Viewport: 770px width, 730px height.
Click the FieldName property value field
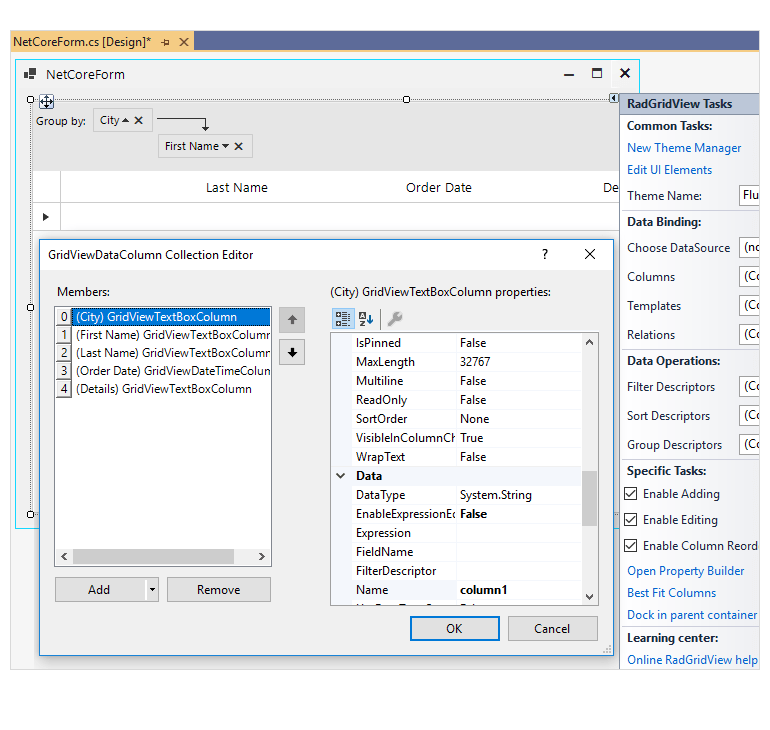point(520,552)
